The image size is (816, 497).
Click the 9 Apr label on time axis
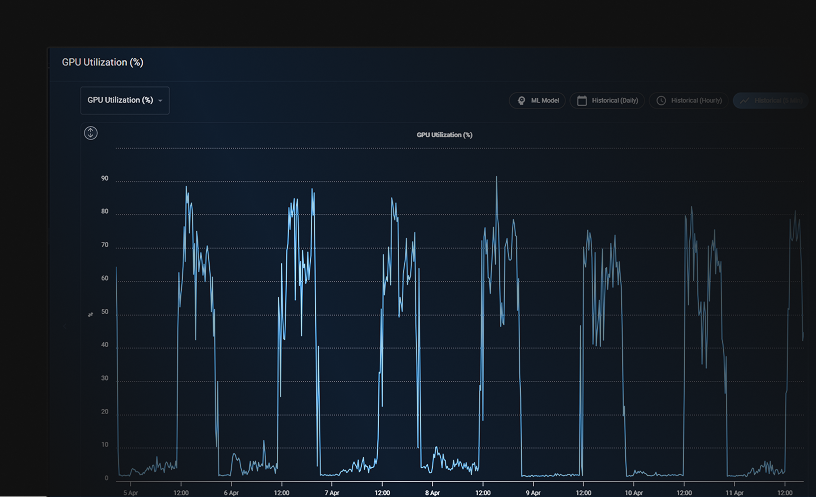[533, 492]
